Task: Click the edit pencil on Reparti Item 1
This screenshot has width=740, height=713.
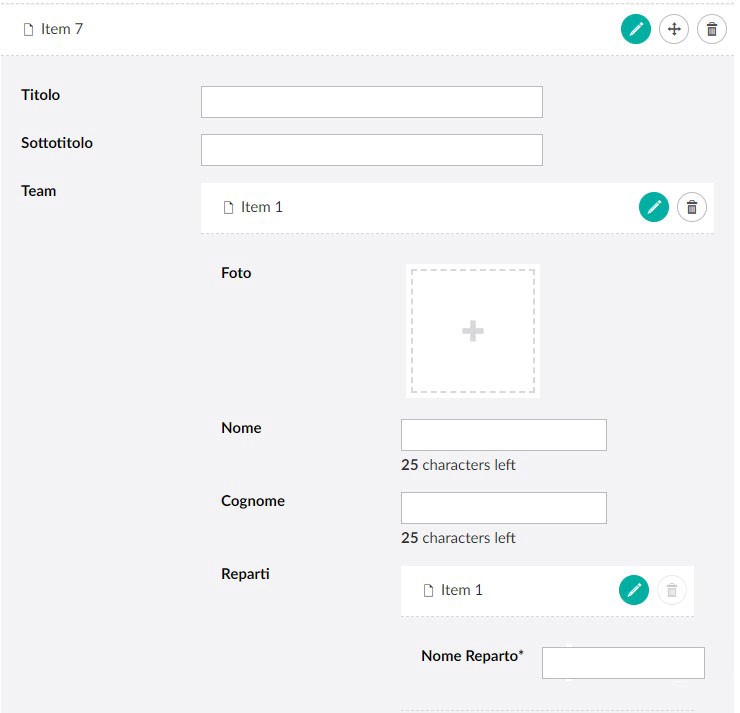Action: click(x=634, y=590)
